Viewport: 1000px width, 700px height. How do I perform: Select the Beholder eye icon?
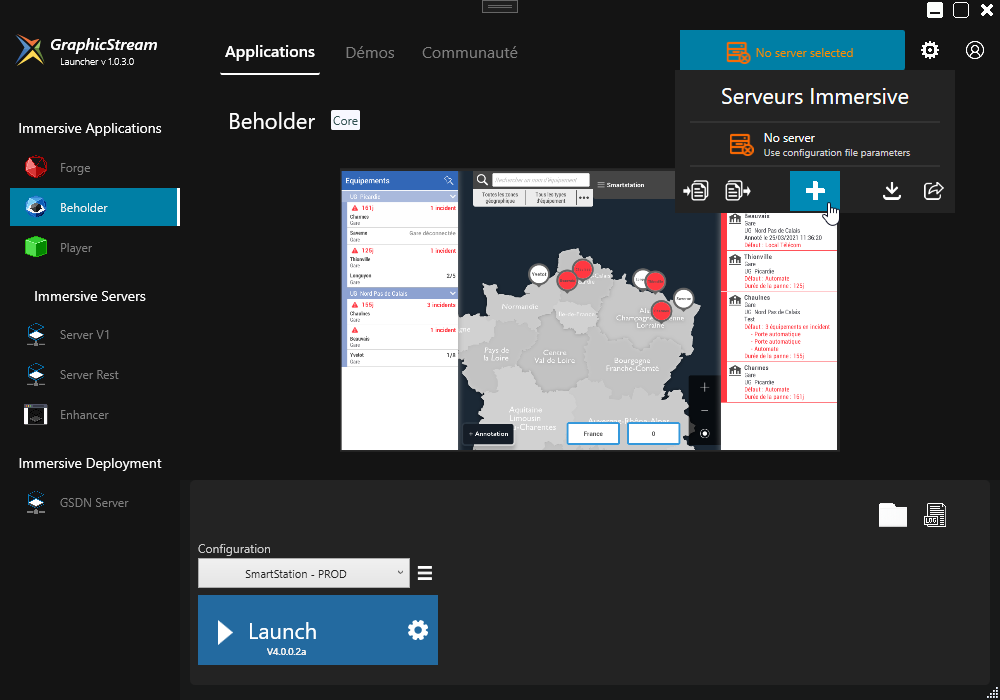point(36,207)
